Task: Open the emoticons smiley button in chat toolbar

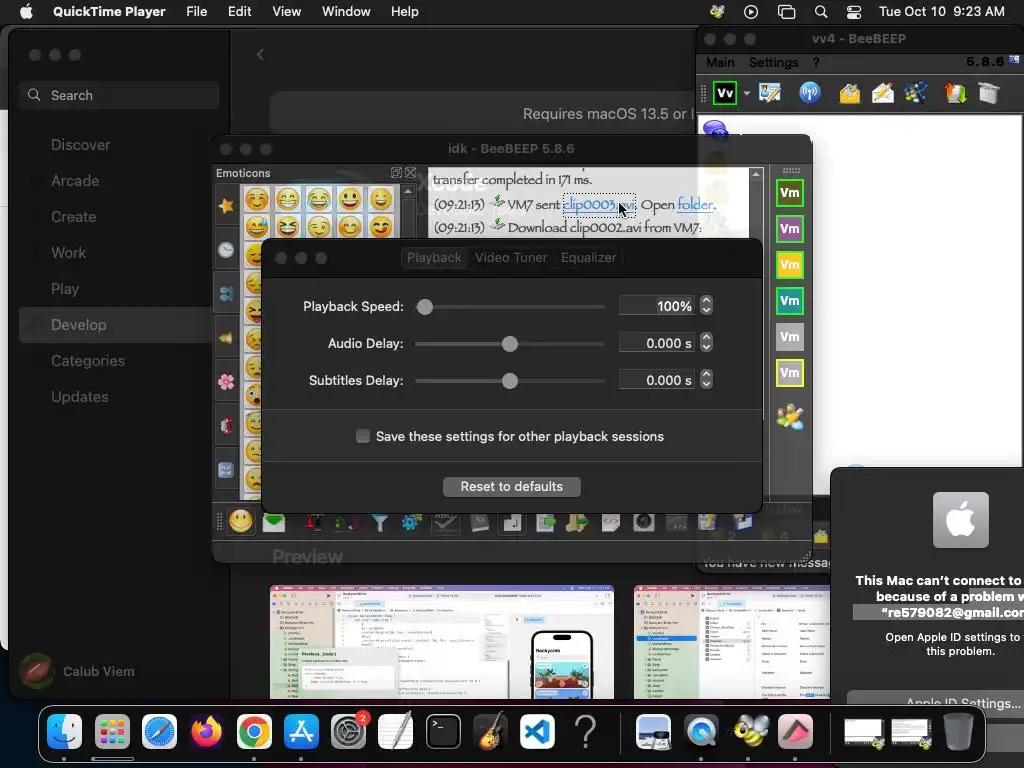Action: point(240,521)
